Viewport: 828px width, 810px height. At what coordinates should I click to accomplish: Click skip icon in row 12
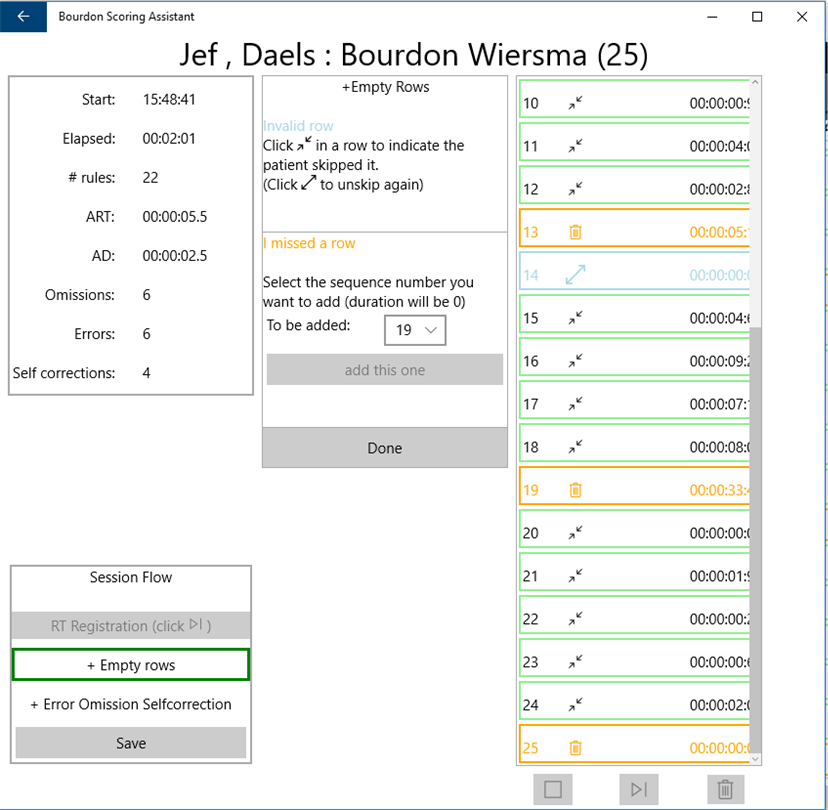[576, 189]
